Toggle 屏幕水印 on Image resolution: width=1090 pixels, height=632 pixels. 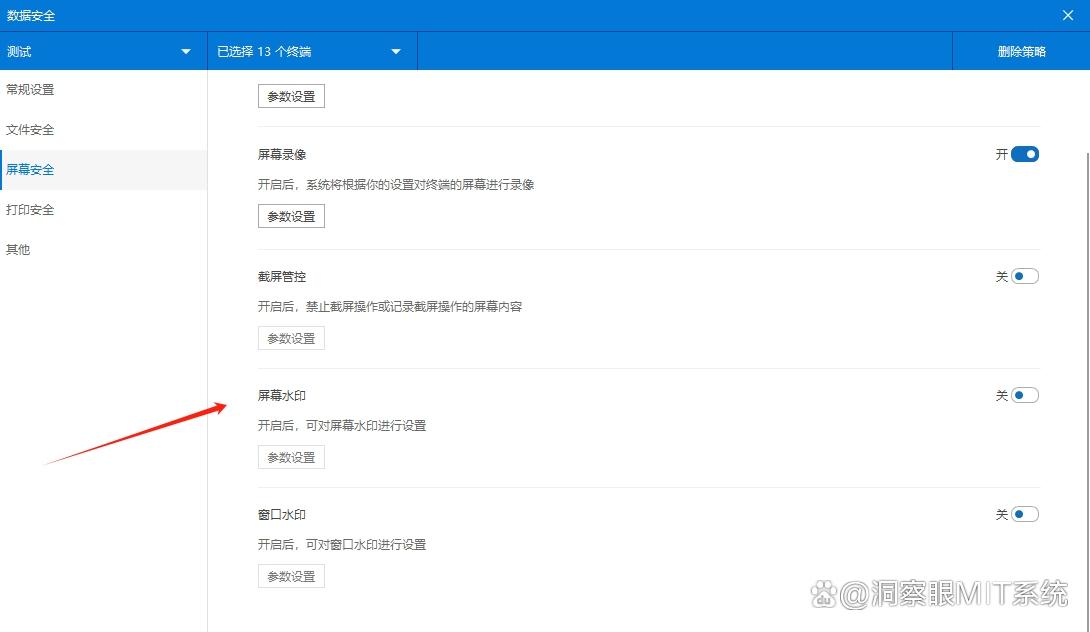(1025, 396)
